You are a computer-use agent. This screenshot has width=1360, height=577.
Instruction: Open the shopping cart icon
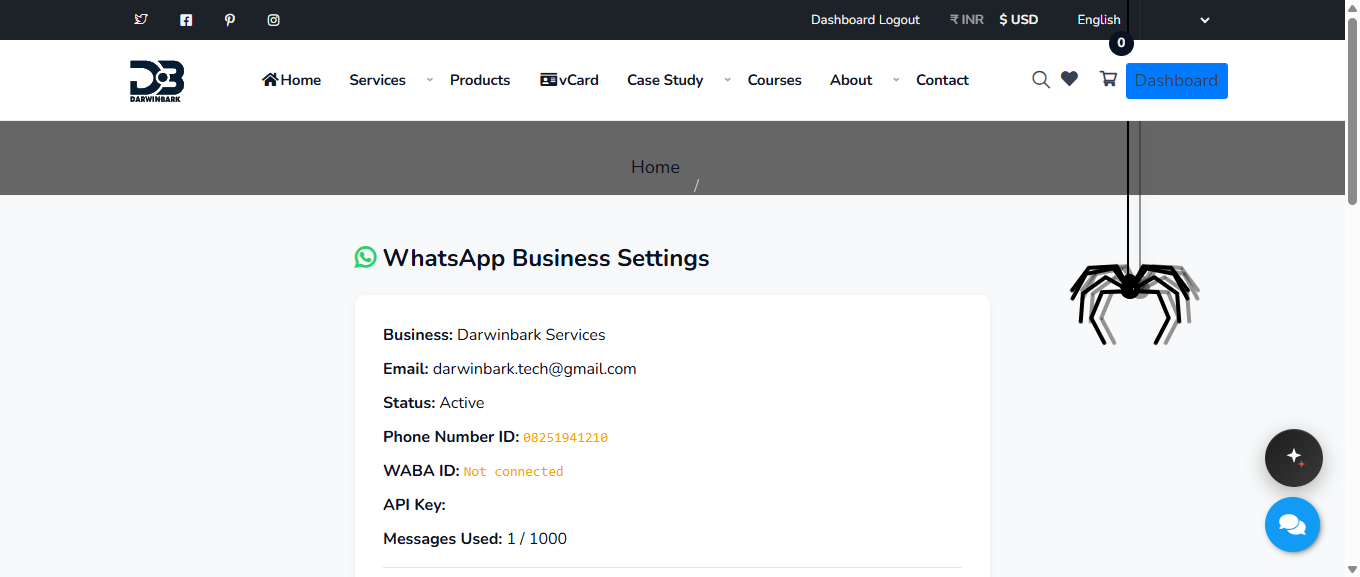[x=1108, y=79]
